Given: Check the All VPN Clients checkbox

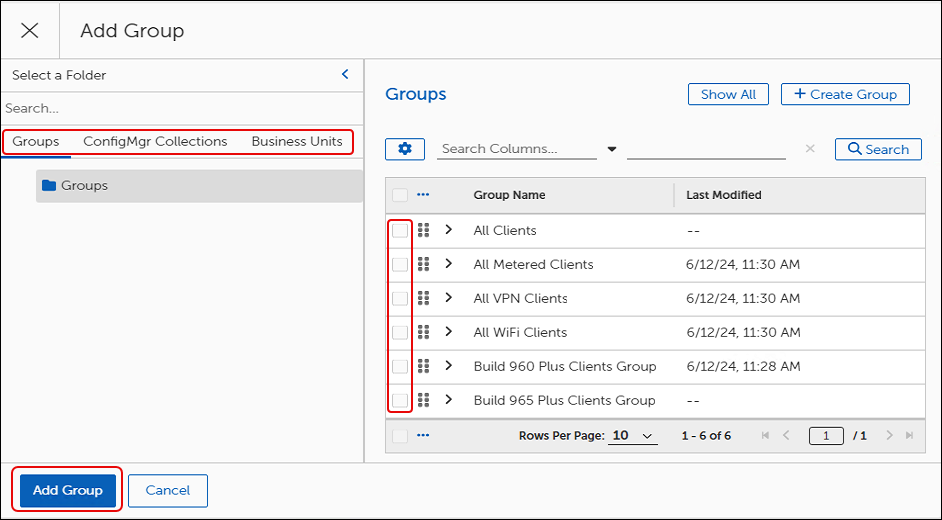Looking at the screenshot, I should click(400, 298).
